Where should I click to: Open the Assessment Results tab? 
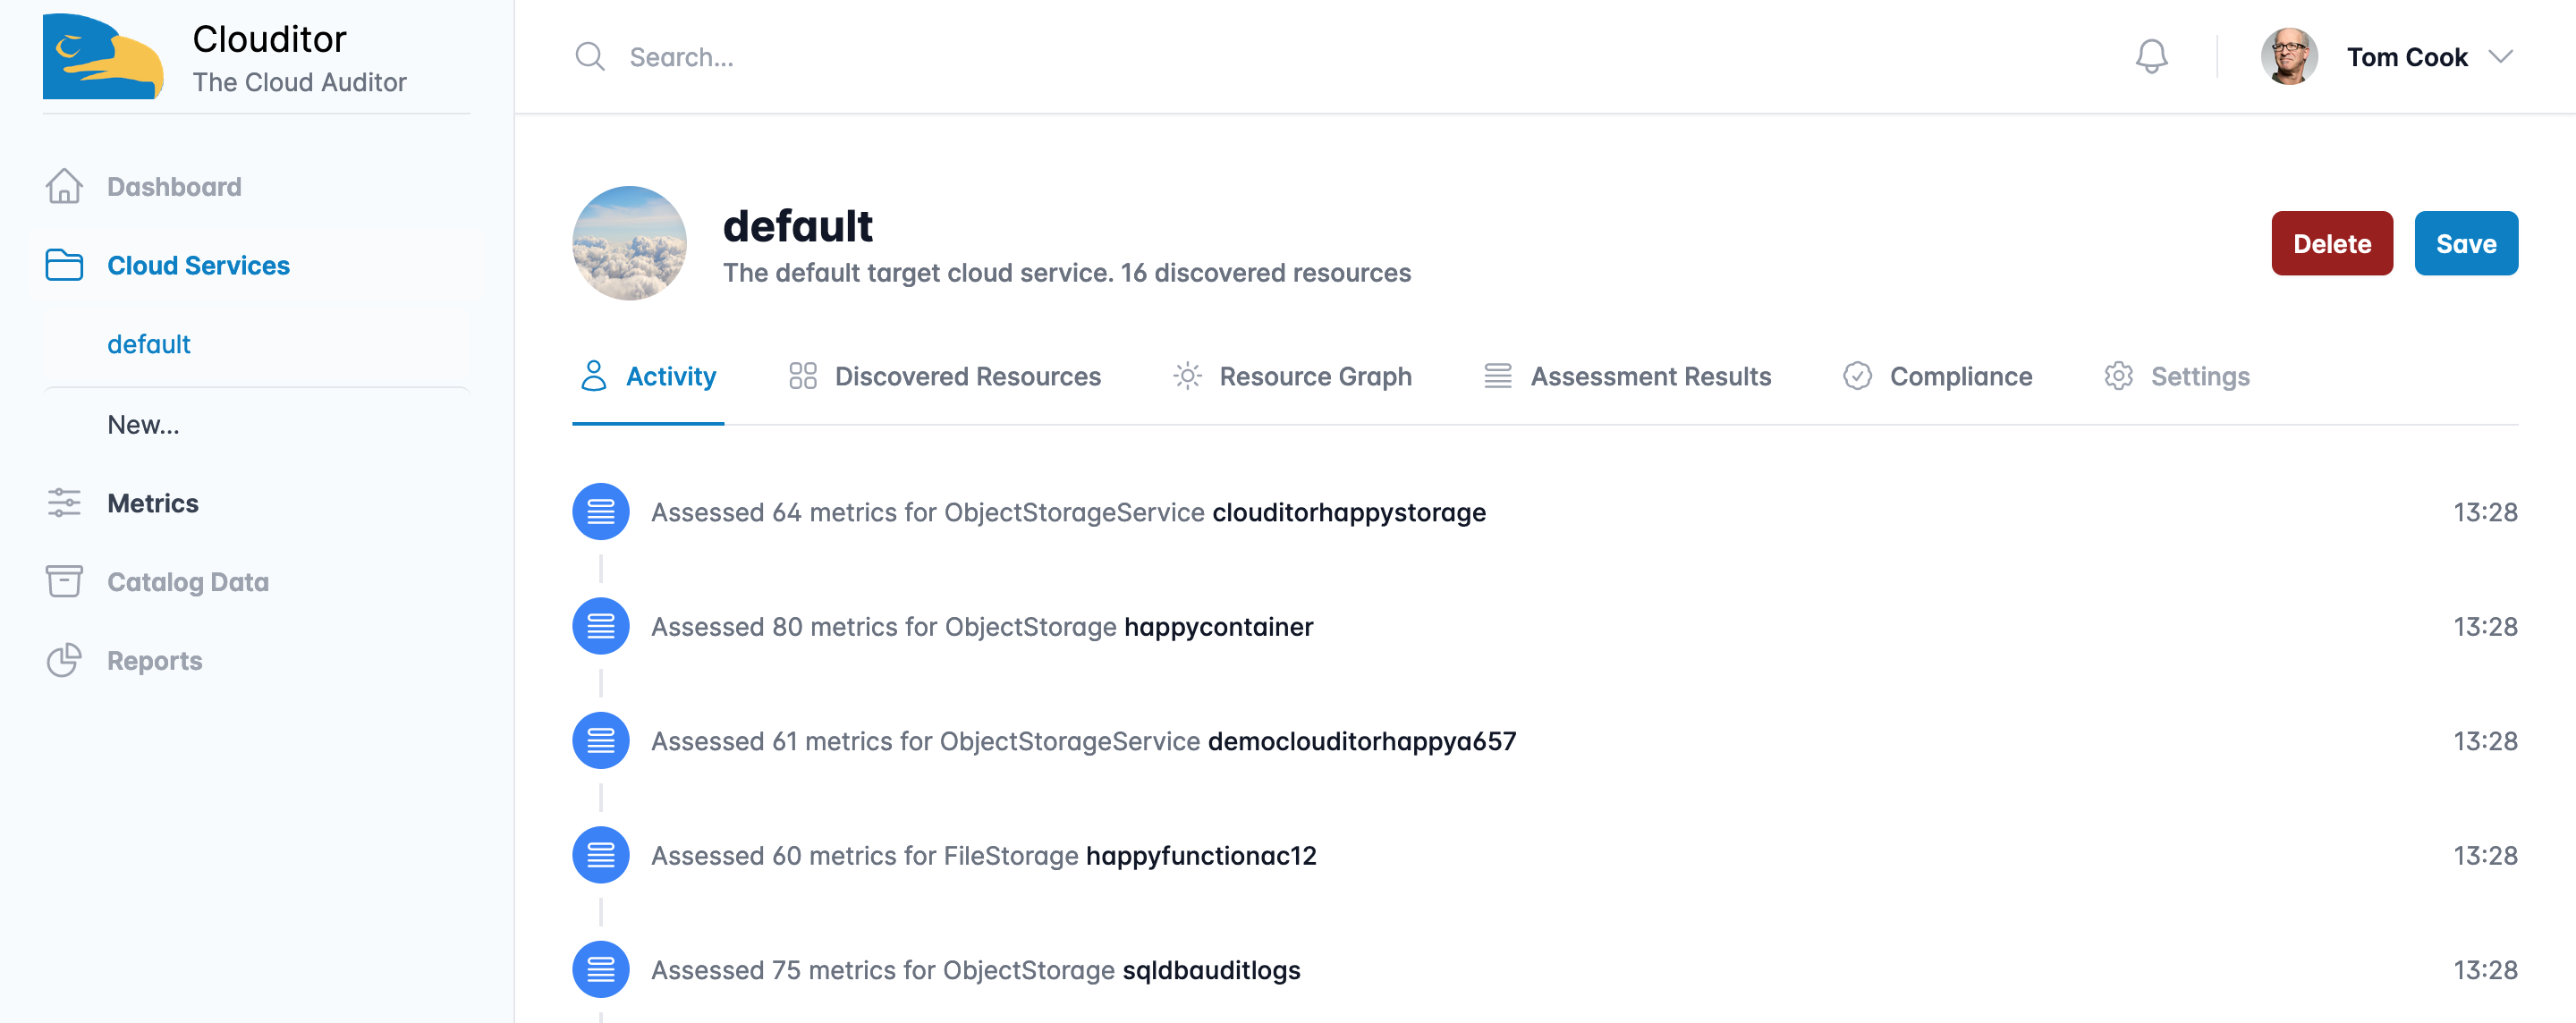coord(1627,377)
